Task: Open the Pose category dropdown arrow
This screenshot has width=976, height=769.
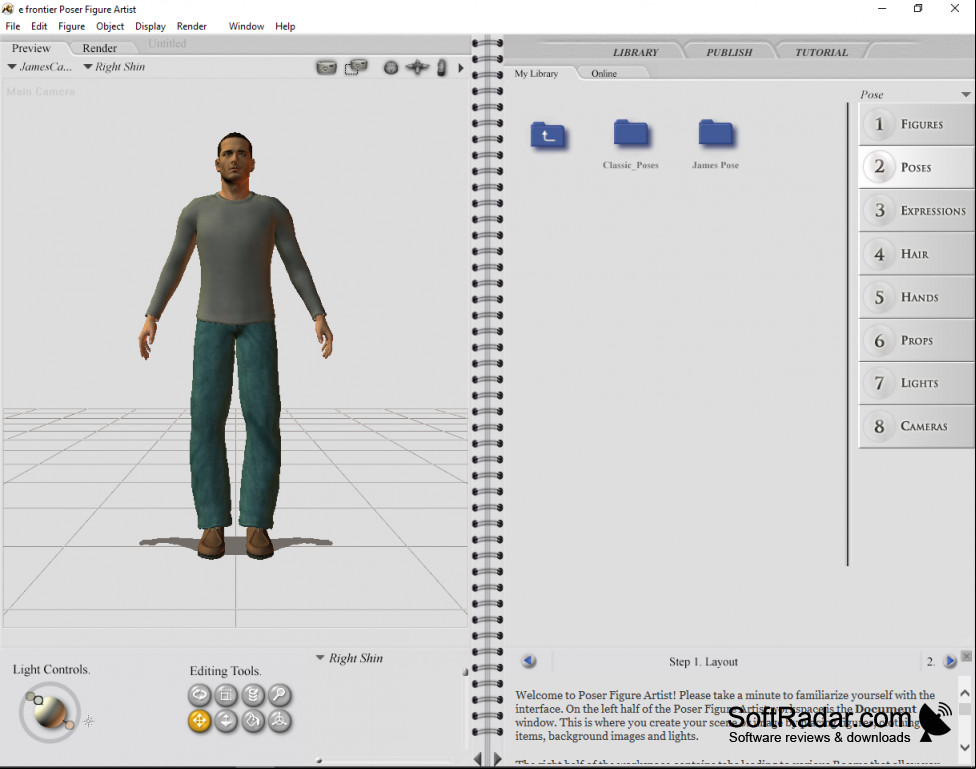Action: [965, 95]
